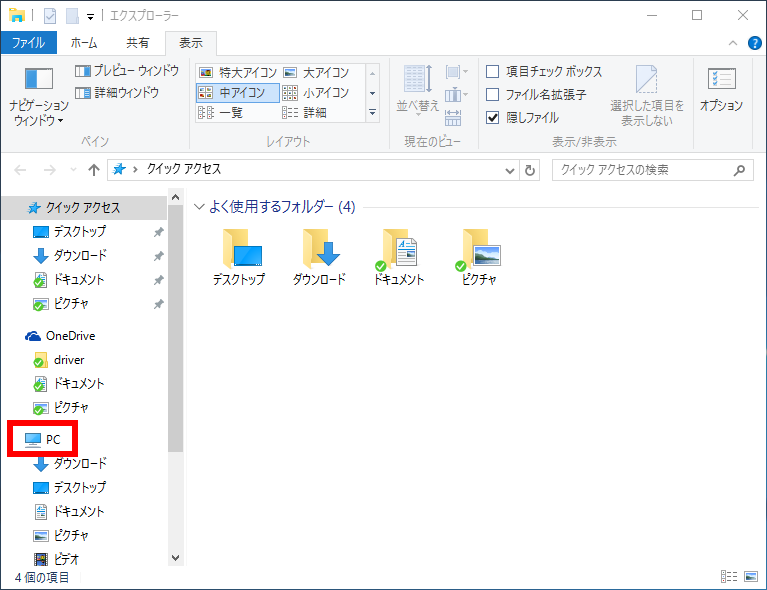Refresh the current location
The width and height of the screenshot is (767, 590).
point(530,170)
